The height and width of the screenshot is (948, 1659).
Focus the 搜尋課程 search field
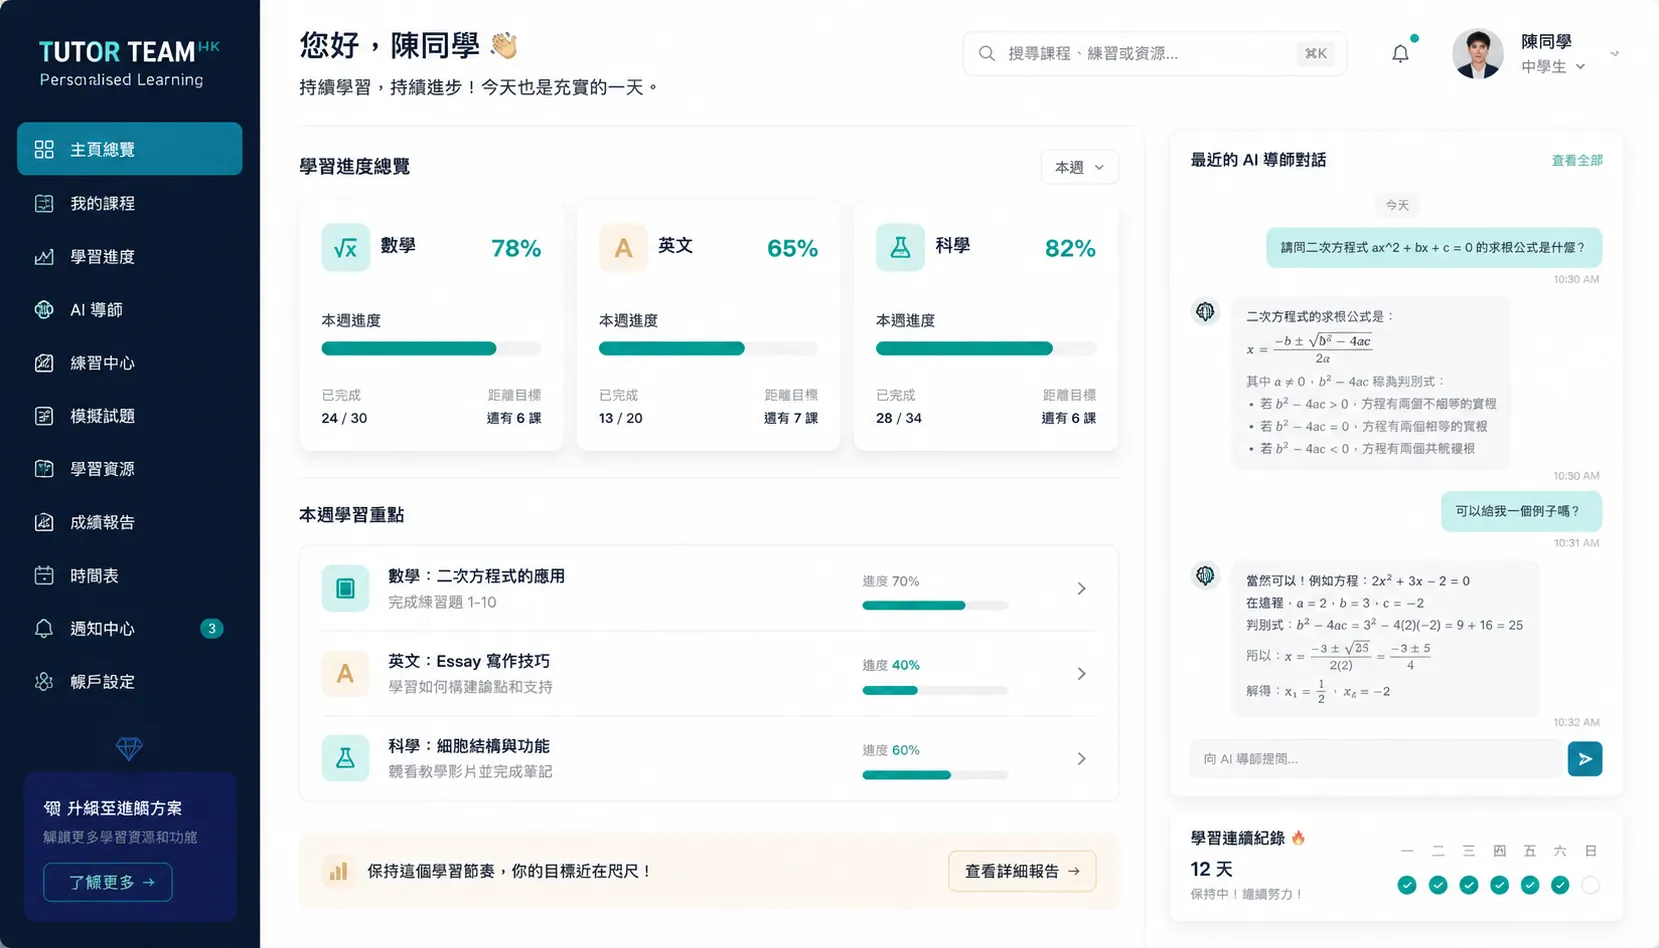1154,53
